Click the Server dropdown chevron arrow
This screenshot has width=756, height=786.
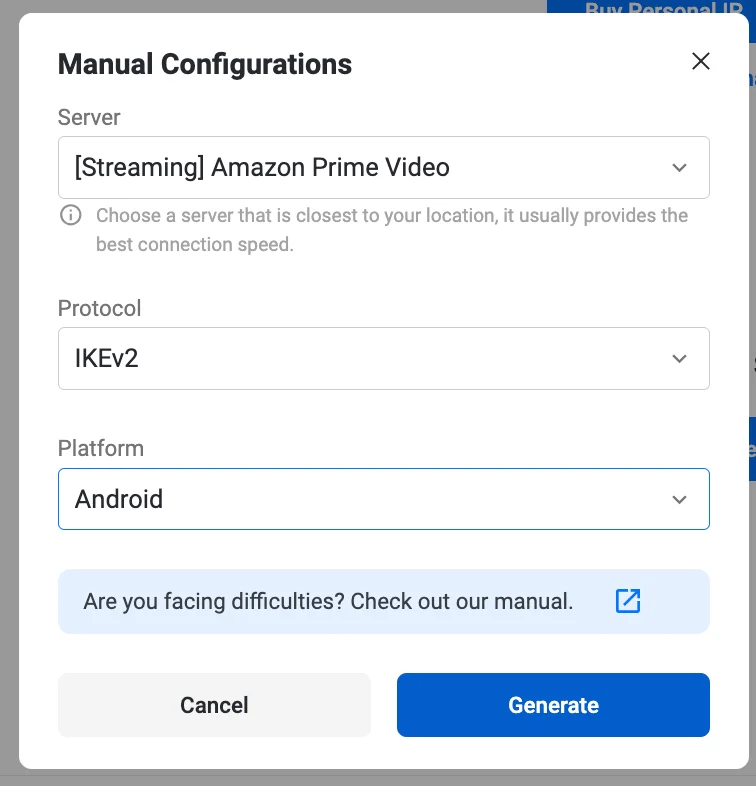tap(680, 168)
